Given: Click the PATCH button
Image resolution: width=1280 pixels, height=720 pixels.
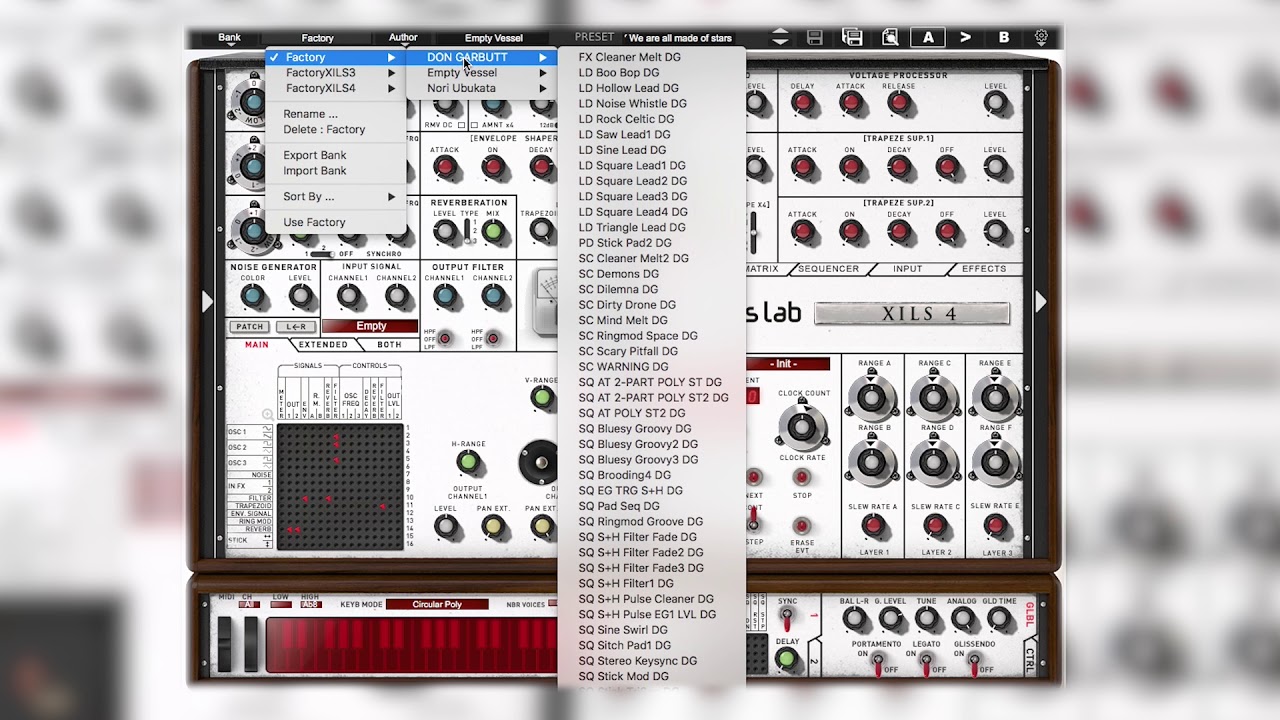Looking at the screenshot, I should (x=250, y=327).
